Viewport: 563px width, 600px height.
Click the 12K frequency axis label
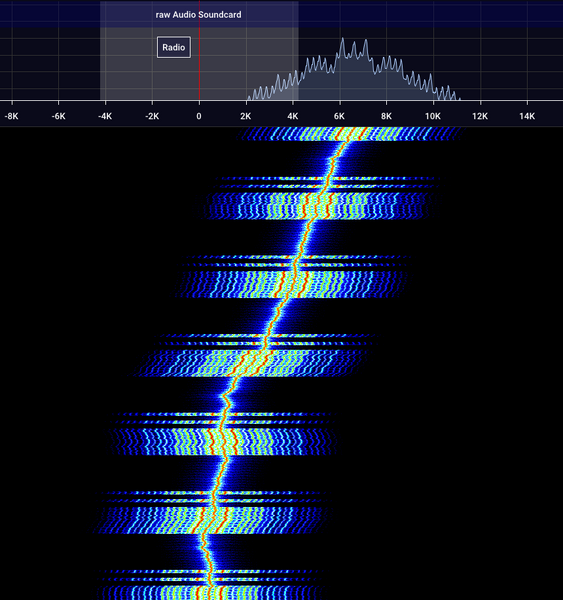480,116
